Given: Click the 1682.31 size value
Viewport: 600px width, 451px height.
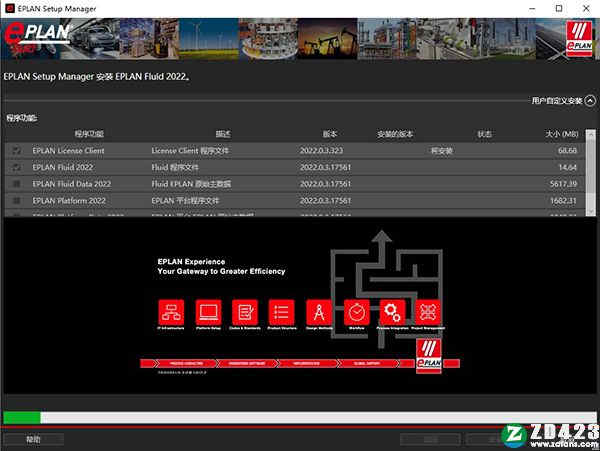Looking at the screenshot, I should tap(563, 200).
